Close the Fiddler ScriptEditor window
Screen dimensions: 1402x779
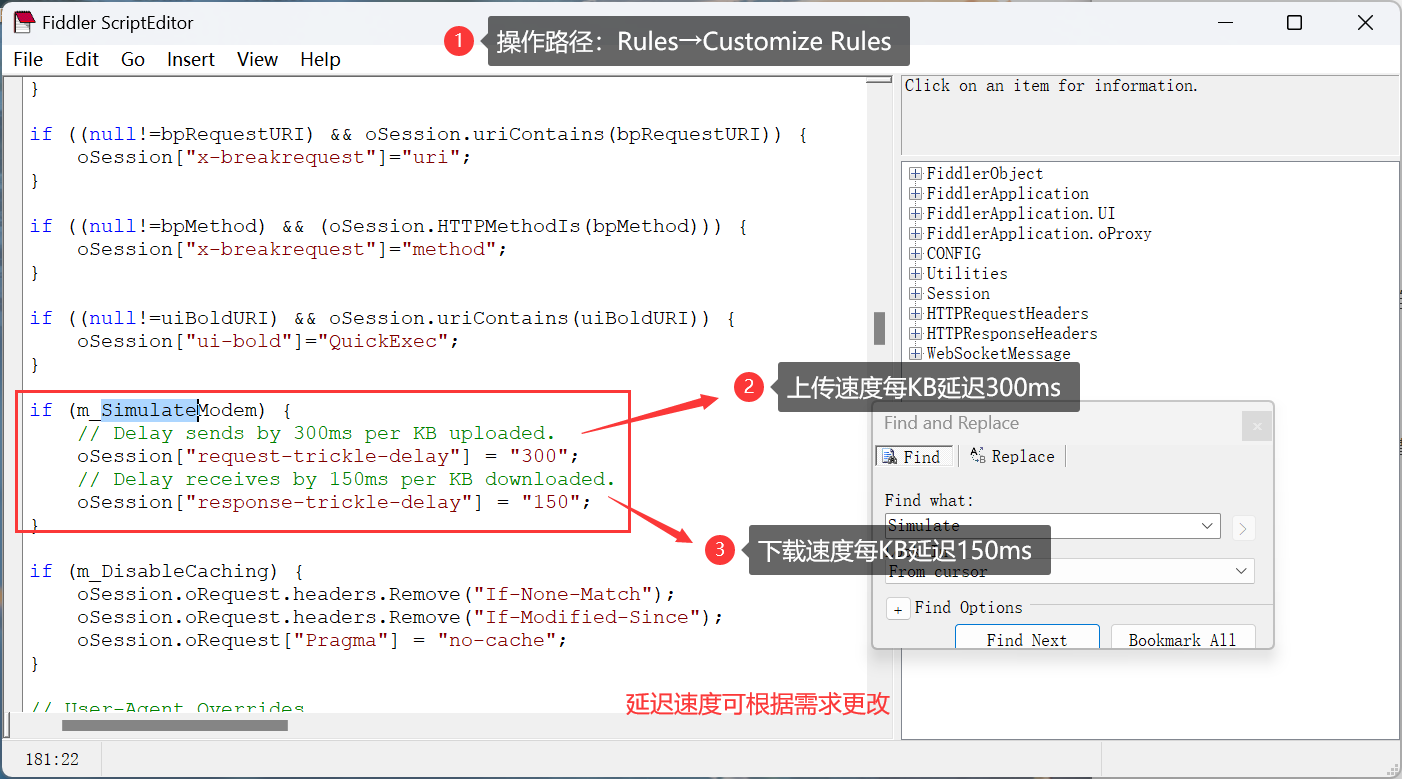coord(1365,22)
